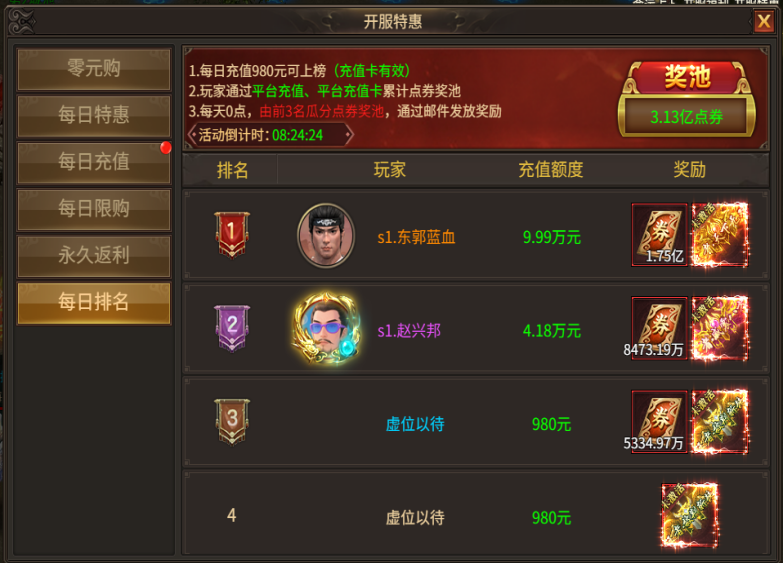View second place 8473.19万 coupon reward
This screenshot has height=563, width=784.
pyautogui.click(x=659, y=328)
